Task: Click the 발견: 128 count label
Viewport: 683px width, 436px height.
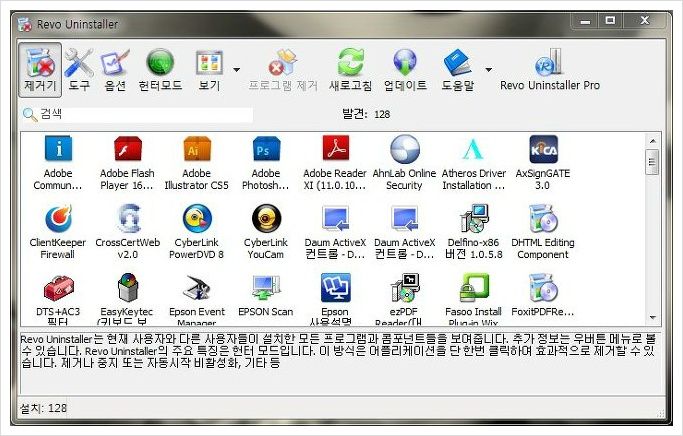Action: pyautogui.click(x=366, y=114)
